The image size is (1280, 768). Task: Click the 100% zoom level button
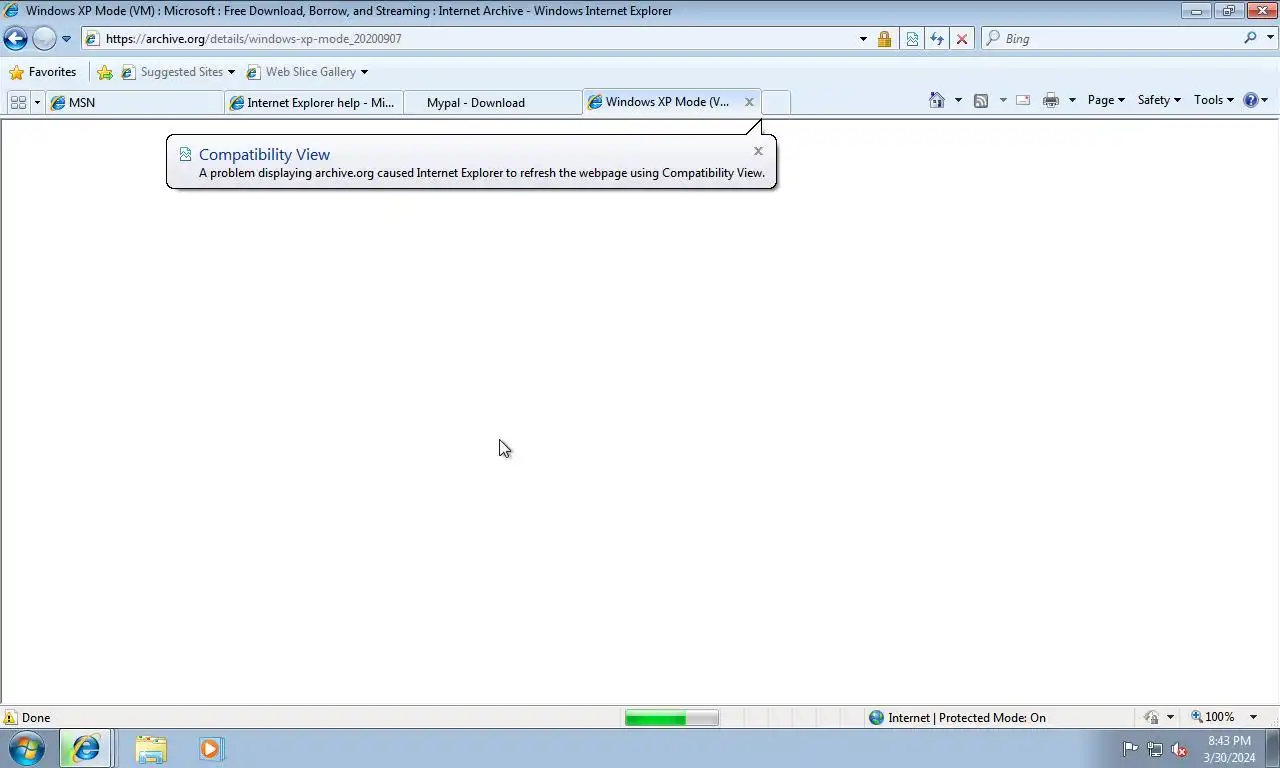tap(1213, 717)
